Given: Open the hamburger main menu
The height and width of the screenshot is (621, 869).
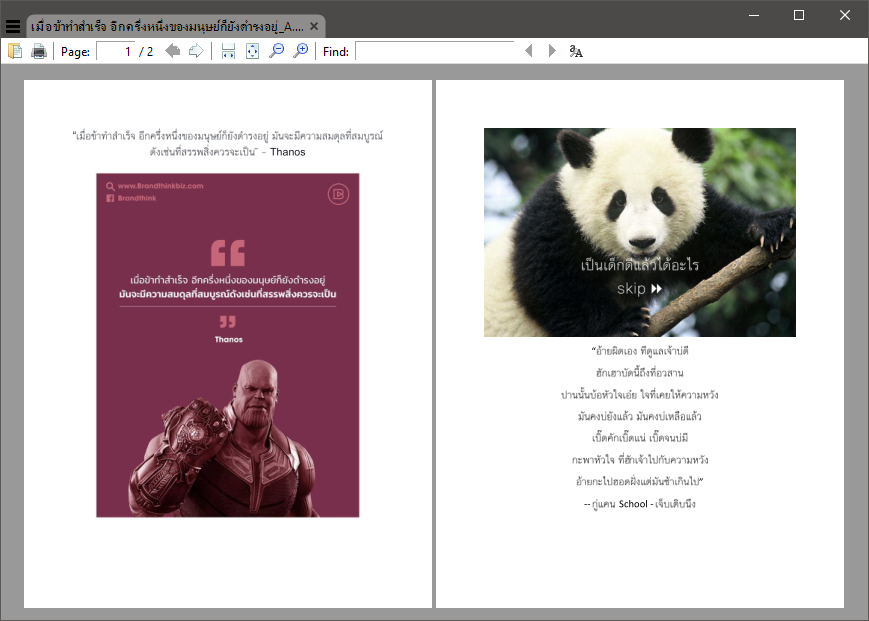Looking at the screenshot, I should (13, 26).
